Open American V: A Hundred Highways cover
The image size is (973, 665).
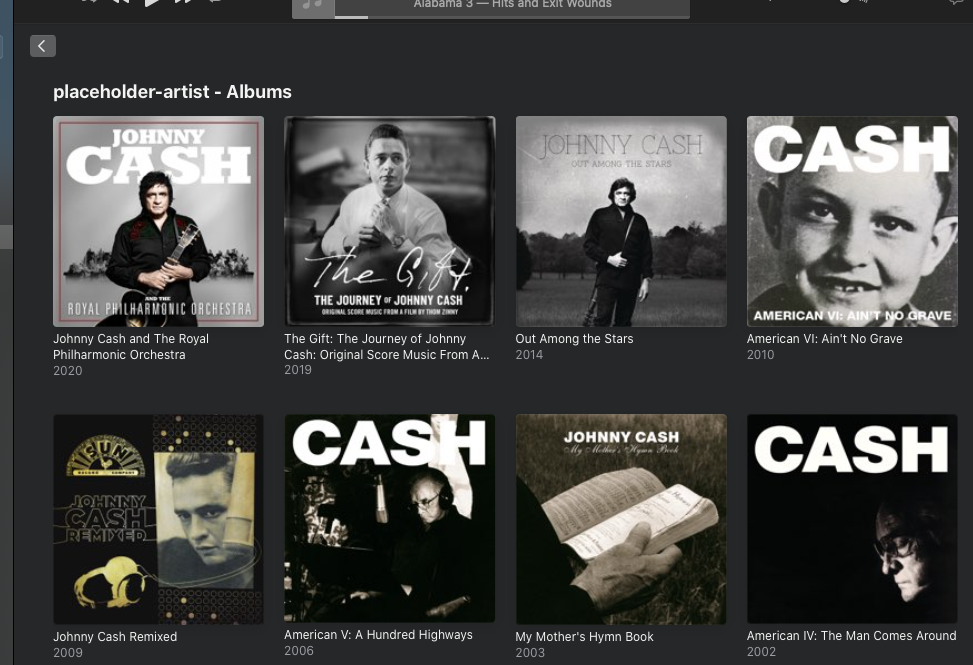click(x=390, y=519)
